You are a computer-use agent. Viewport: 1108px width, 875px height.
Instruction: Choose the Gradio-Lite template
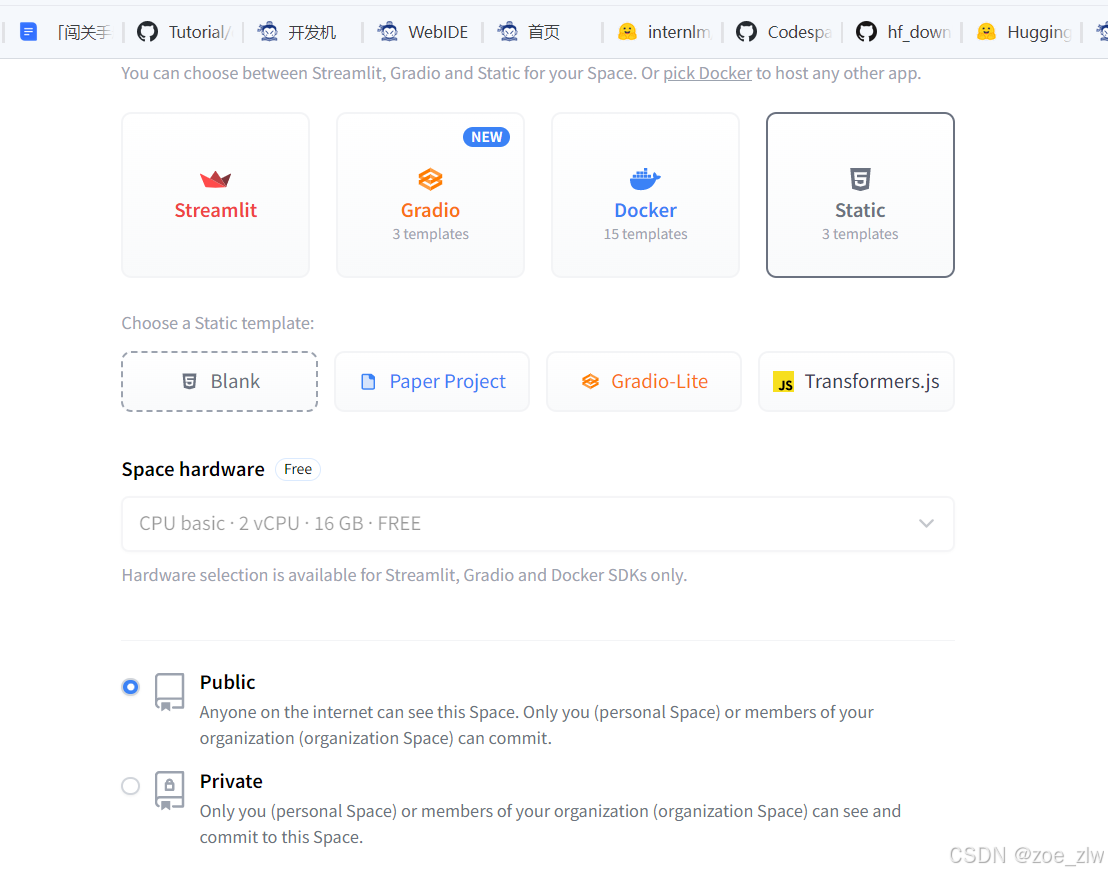pos(644,382)
